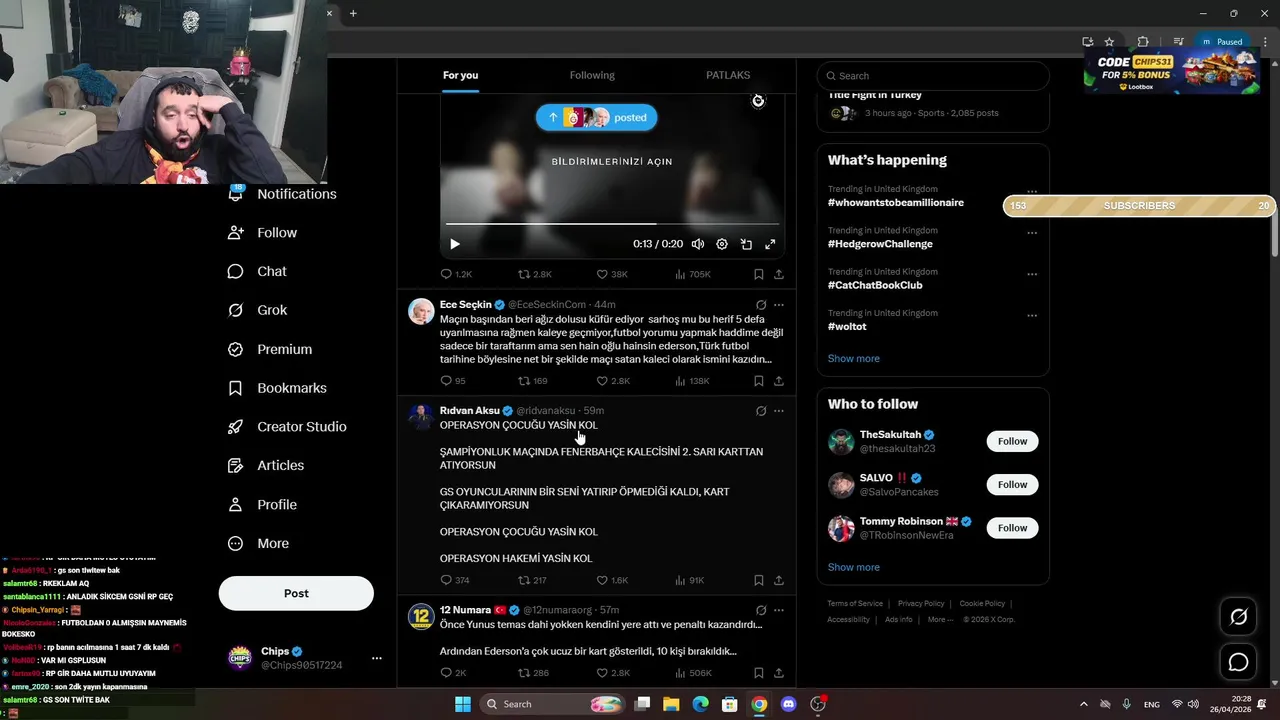Reply to the video post with 1.2K replies
This screenshot has height=720, width=1280.
(x=456, y=274)
